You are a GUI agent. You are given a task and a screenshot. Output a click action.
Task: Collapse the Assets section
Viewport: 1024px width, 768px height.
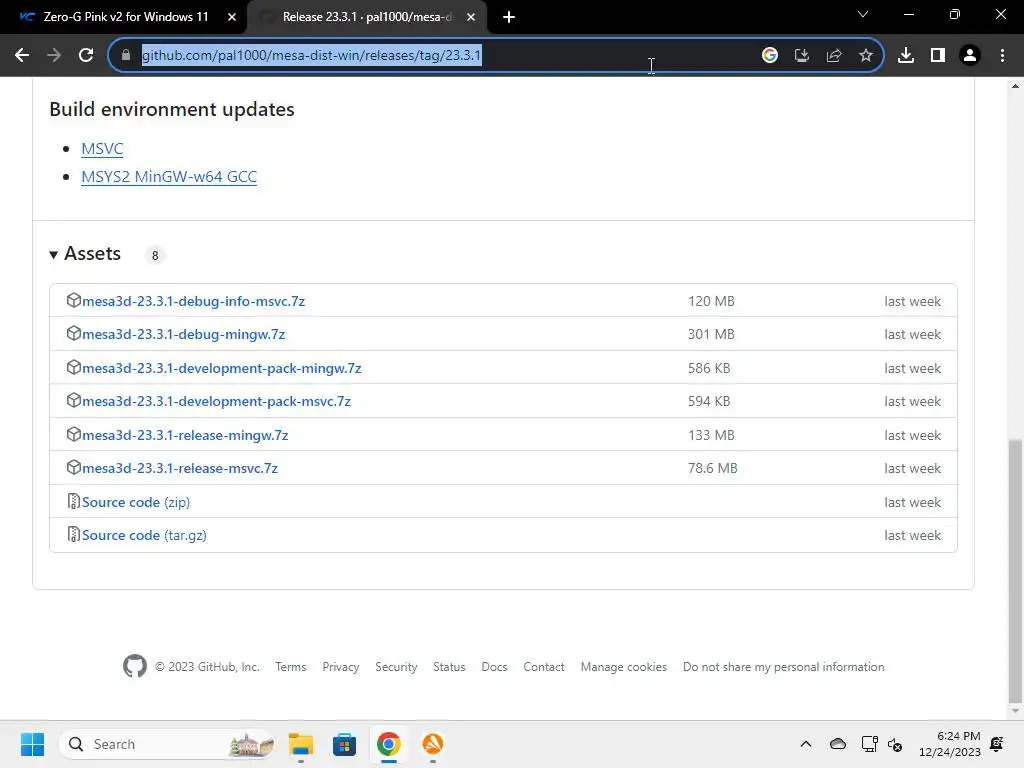85,254
